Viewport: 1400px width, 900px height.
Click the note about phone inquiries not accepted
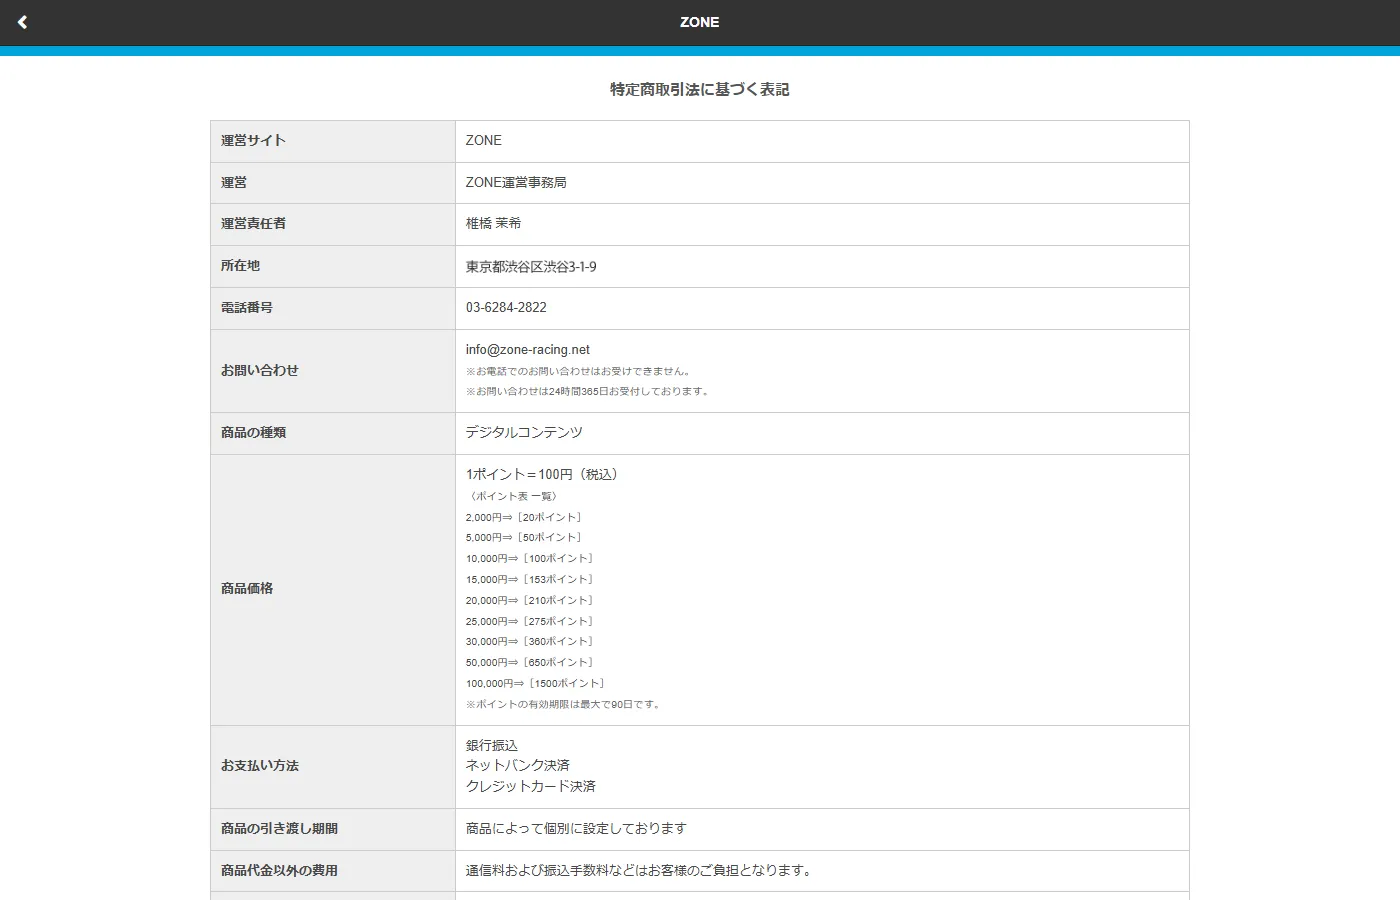pos(580,371)
